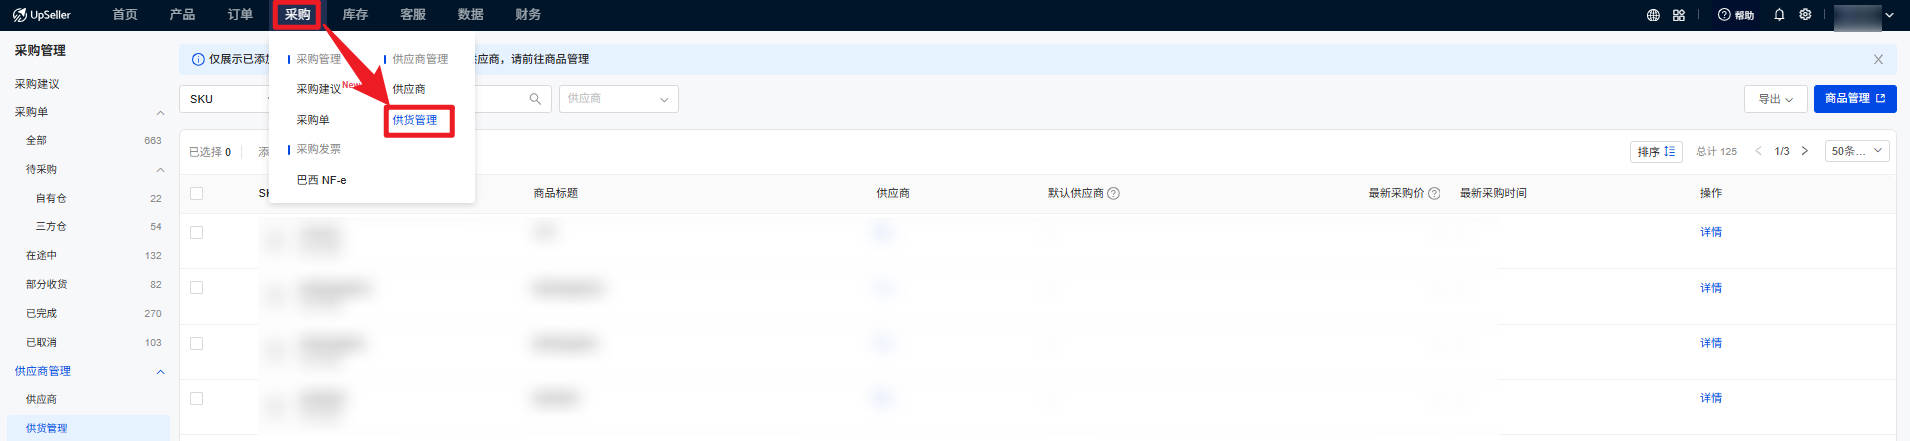Select 全部 in the sidebar
The image size is (1910, 441).
[x=36, y=141]
